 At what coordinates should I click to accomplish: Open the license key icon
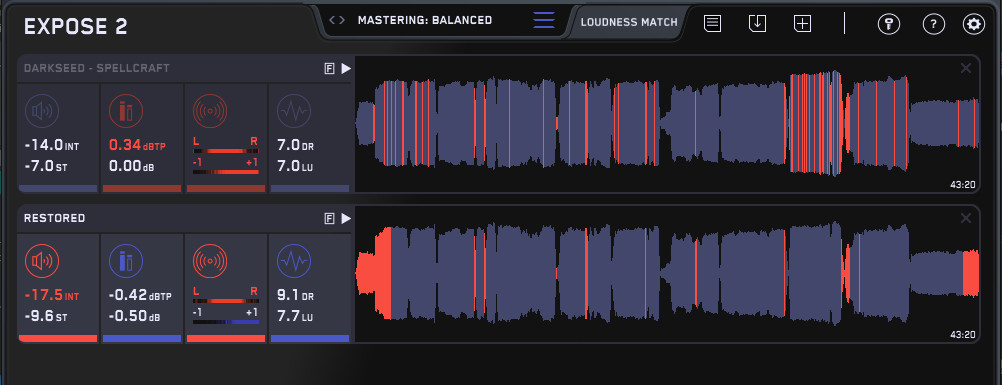[888, 24]
